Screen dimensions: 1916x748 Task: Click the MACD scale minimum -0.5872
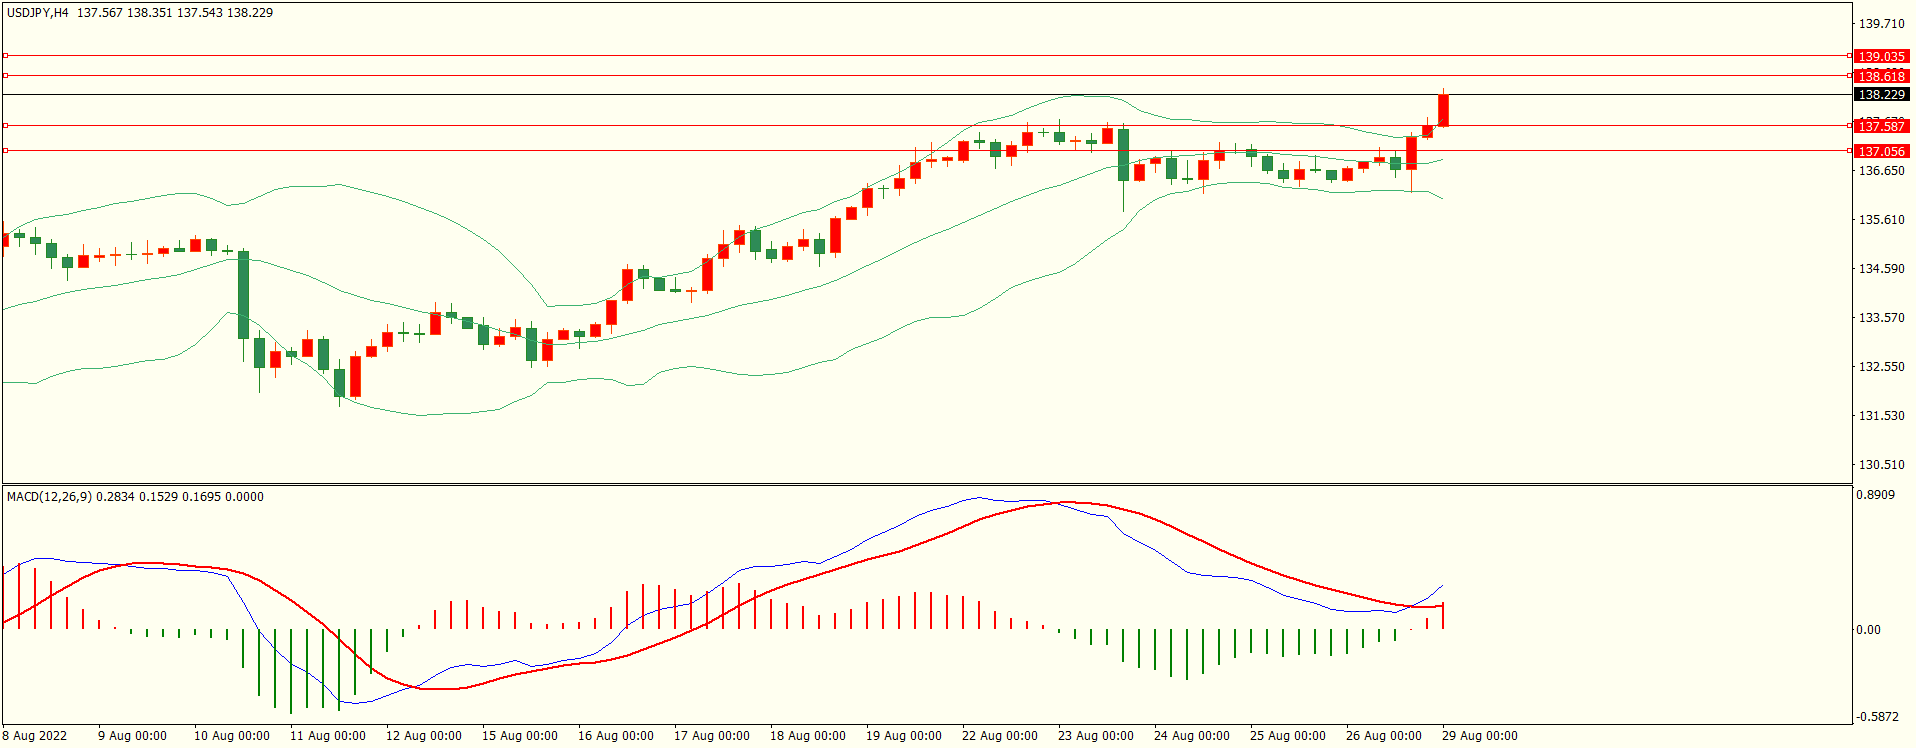pyautogui.click(x=1875, y=717)
